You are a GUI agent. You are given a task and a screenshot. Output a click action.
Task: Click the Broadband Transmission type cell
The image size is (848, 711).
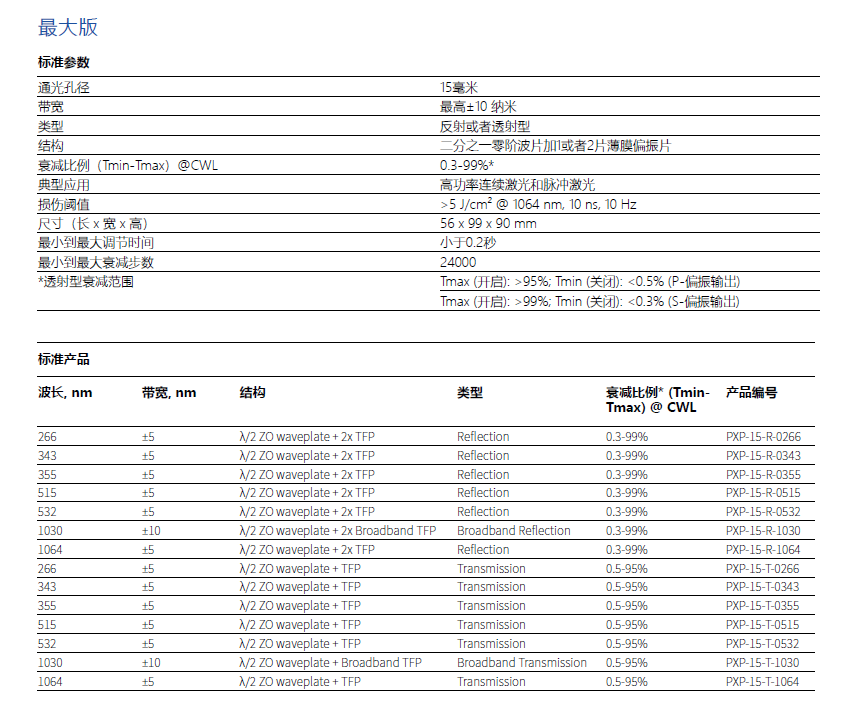click(x=522, y=663)
